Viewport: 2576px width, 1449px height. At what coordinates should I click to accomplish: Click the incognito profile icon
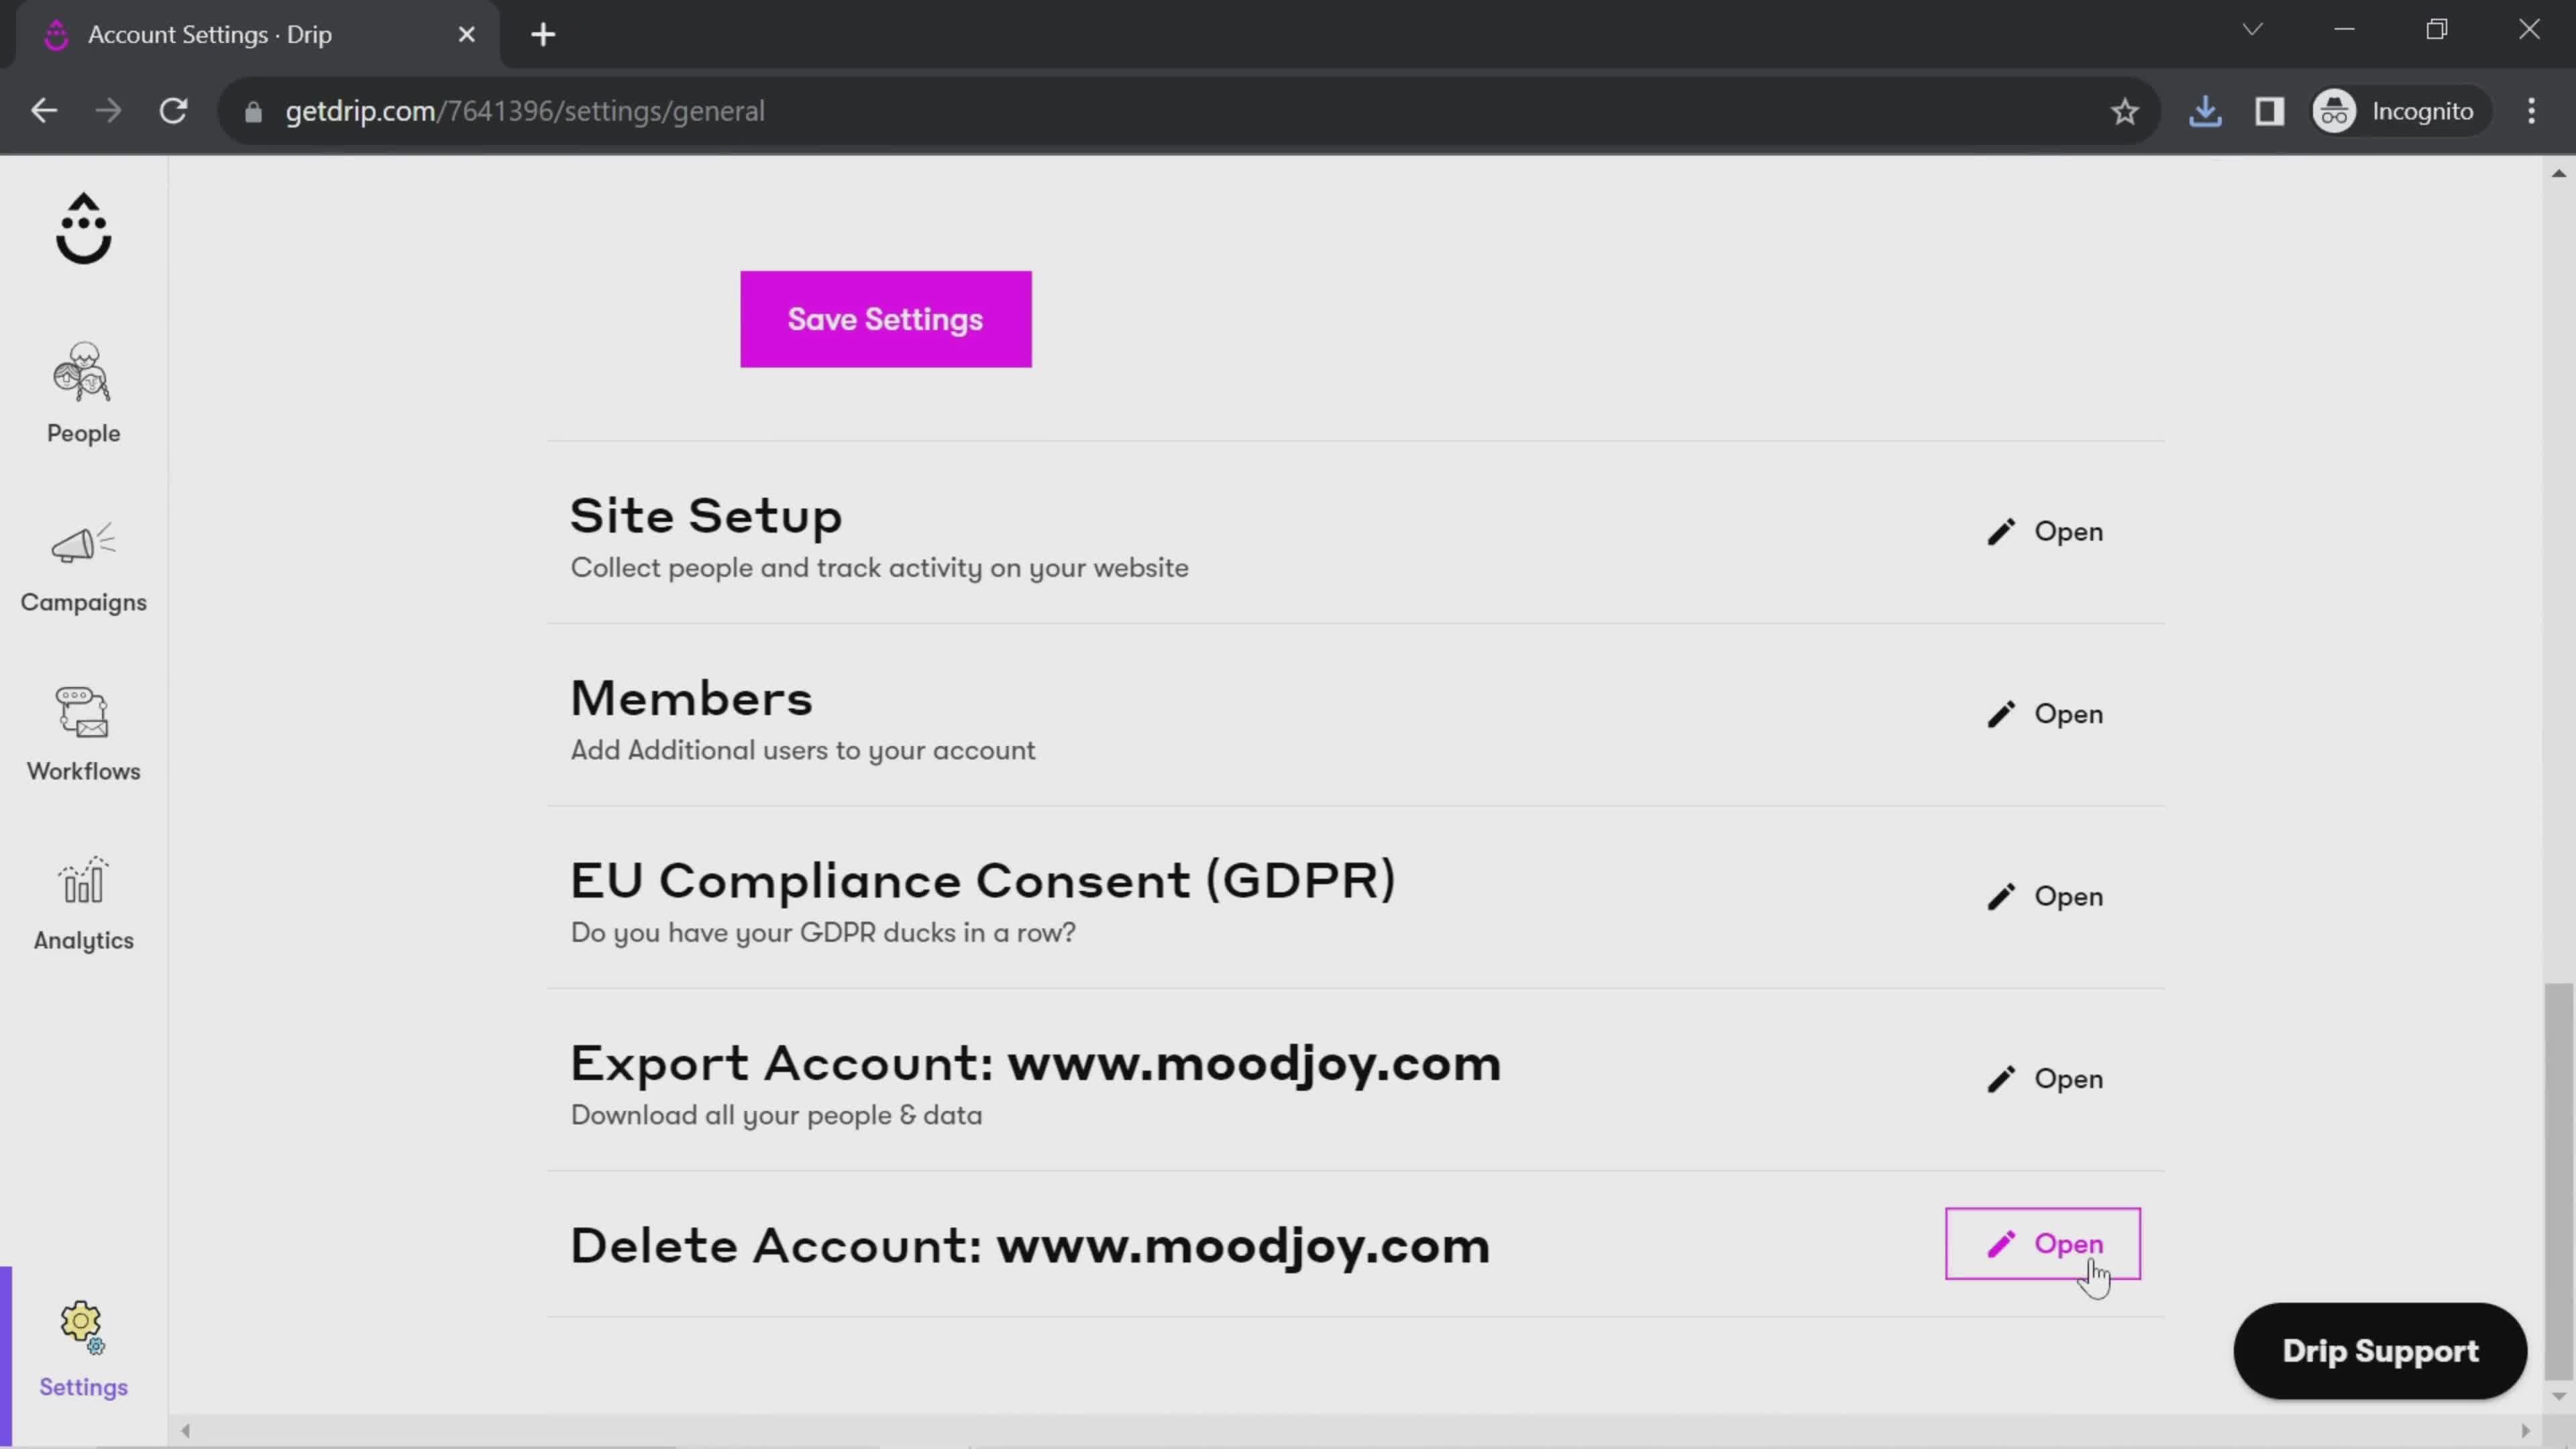[2337, 110]
